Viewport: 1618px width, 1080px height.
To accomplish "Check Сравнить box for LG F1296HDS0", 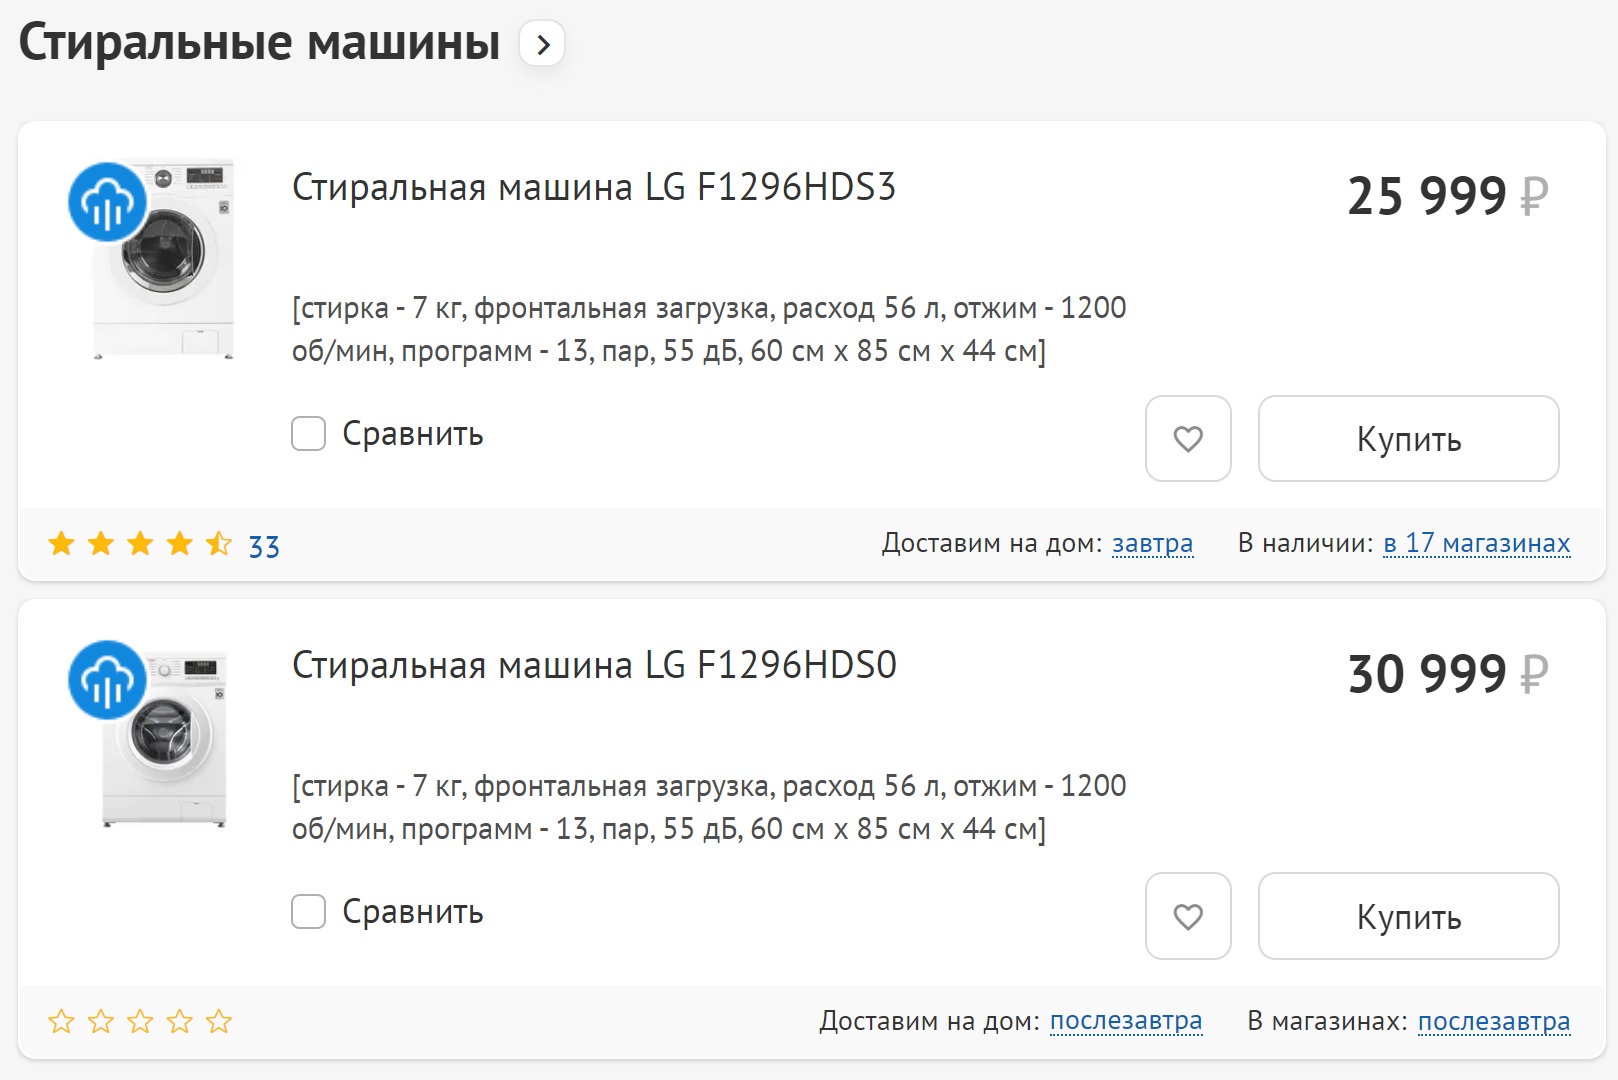I will (x=308, y=912).
